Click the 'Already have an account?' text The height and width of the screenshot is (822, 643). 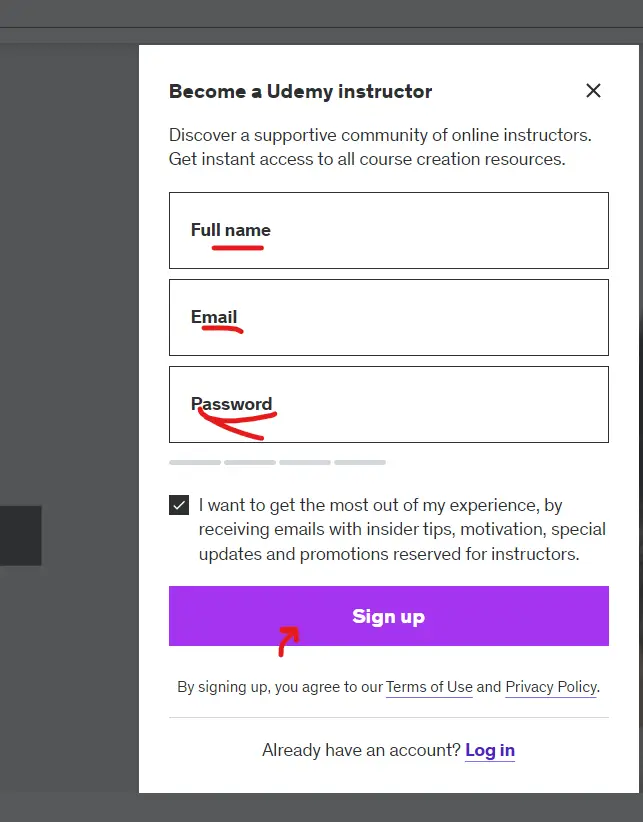tap(361, 750)
